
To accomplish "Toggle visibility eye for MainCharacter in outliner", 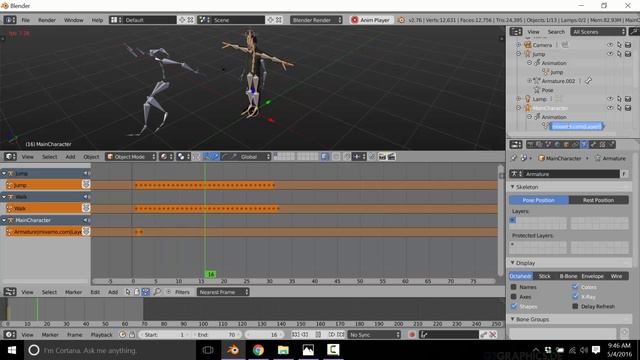I will click(x=610, y=108).
